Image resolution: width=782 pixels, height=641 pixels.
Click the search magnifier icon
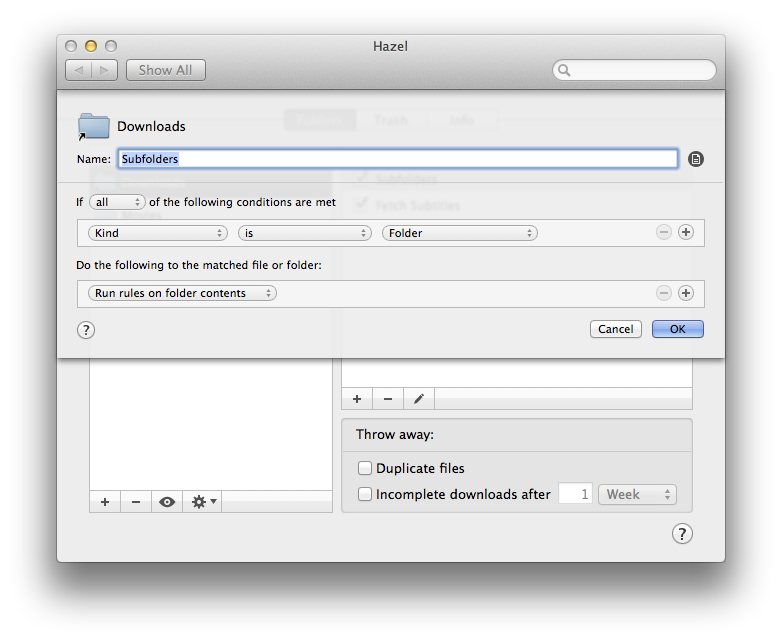[x=564, y=70]
